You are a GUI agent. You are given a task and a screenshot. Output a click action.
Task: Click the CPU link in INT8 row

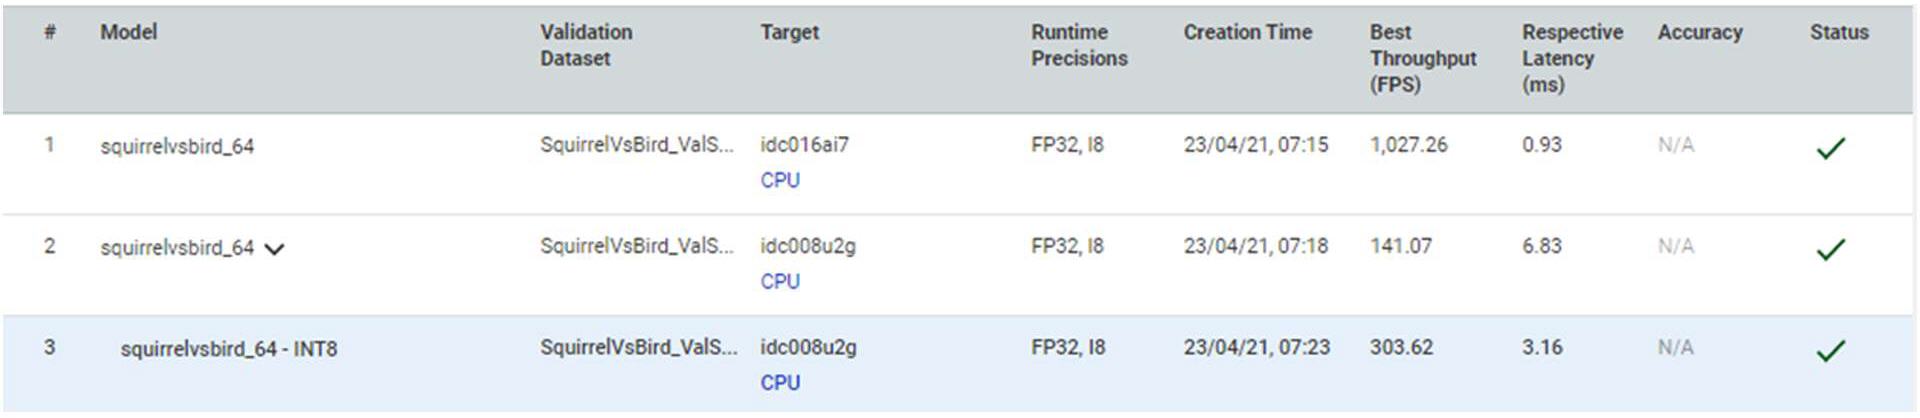click(780, 382)
